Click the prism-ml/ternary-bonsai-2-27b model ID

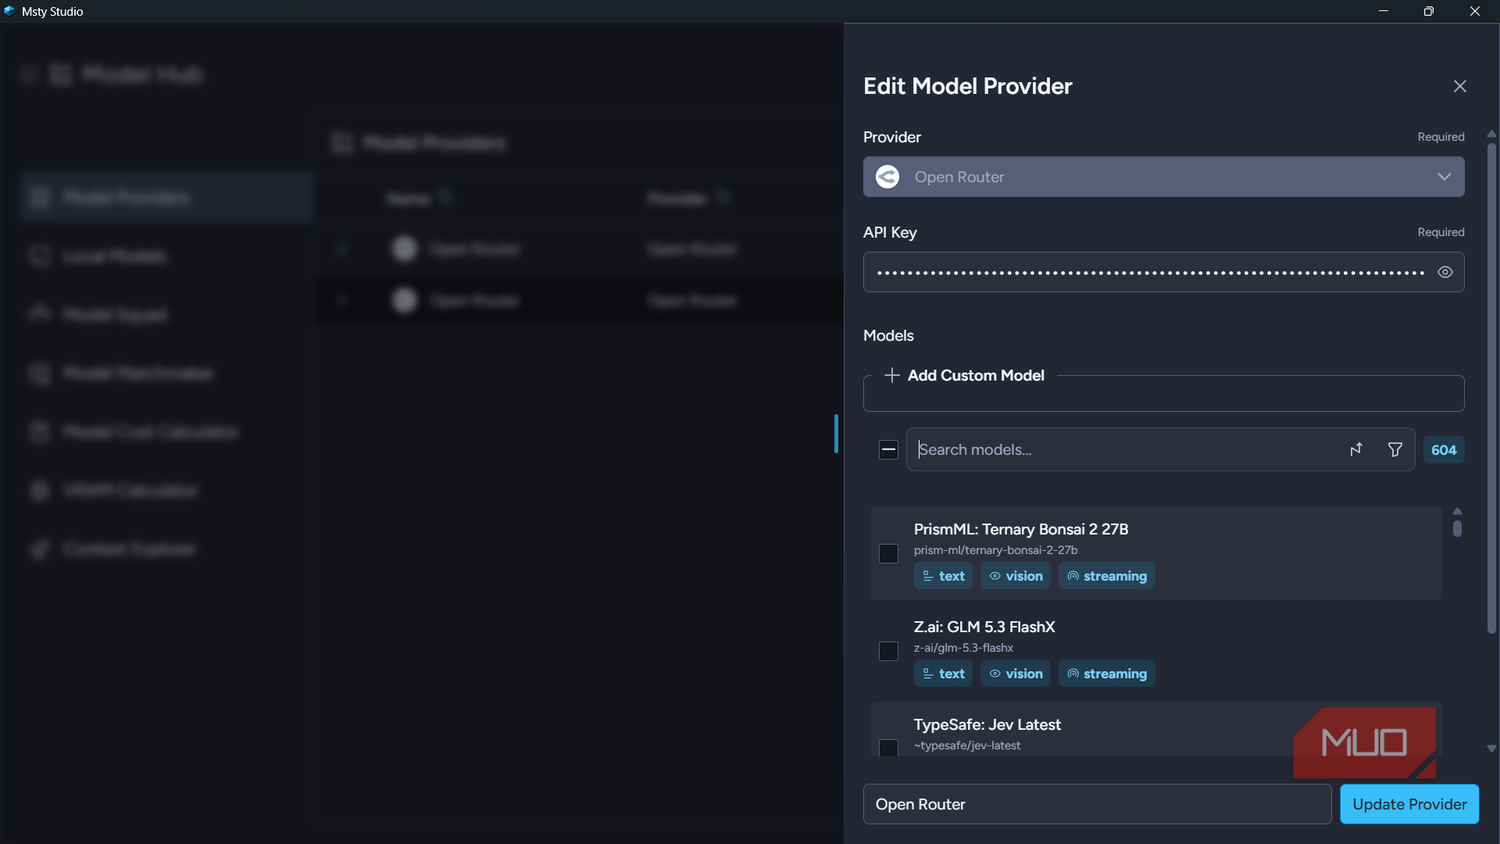[x=996, y=550]
